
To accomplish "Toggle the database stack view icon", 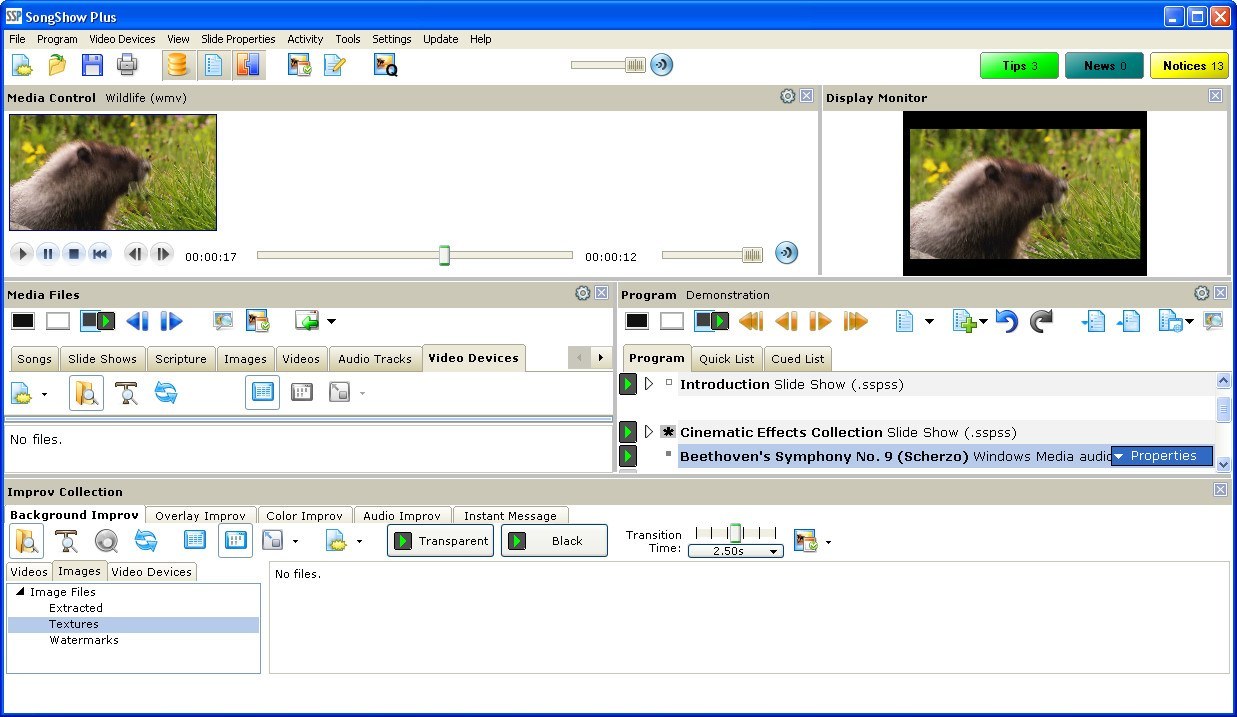I will click(x=178, y=66).
